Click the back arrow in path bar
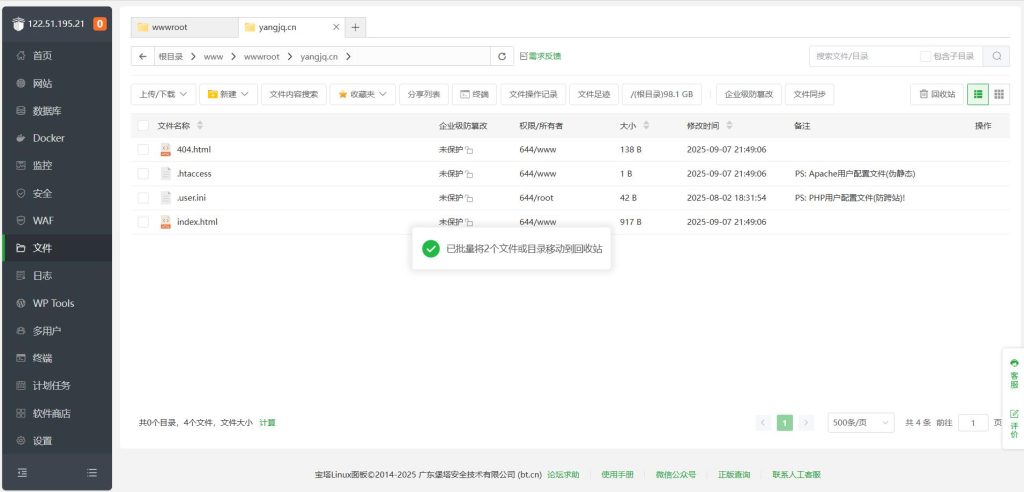This screenshot has width=1024, height=492. [142, 56]
